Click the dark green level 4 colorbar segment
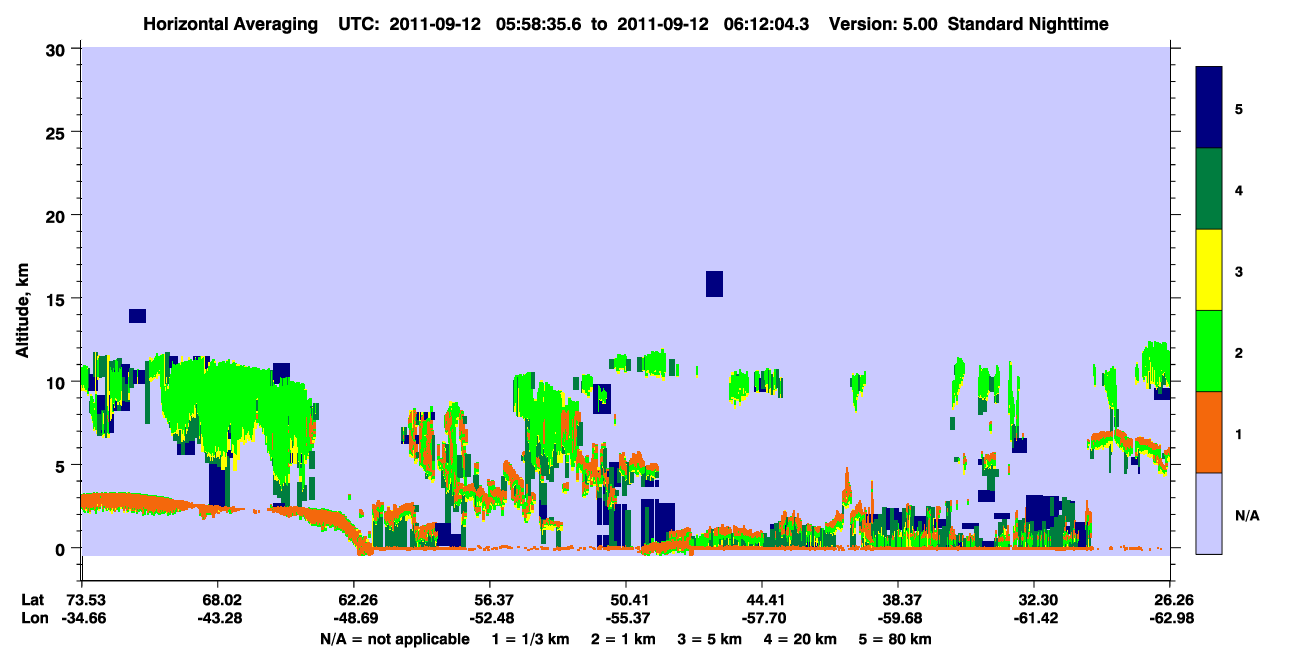Screen dimensions: 1300x667 pyautogui.click(x=1209, y=189)
